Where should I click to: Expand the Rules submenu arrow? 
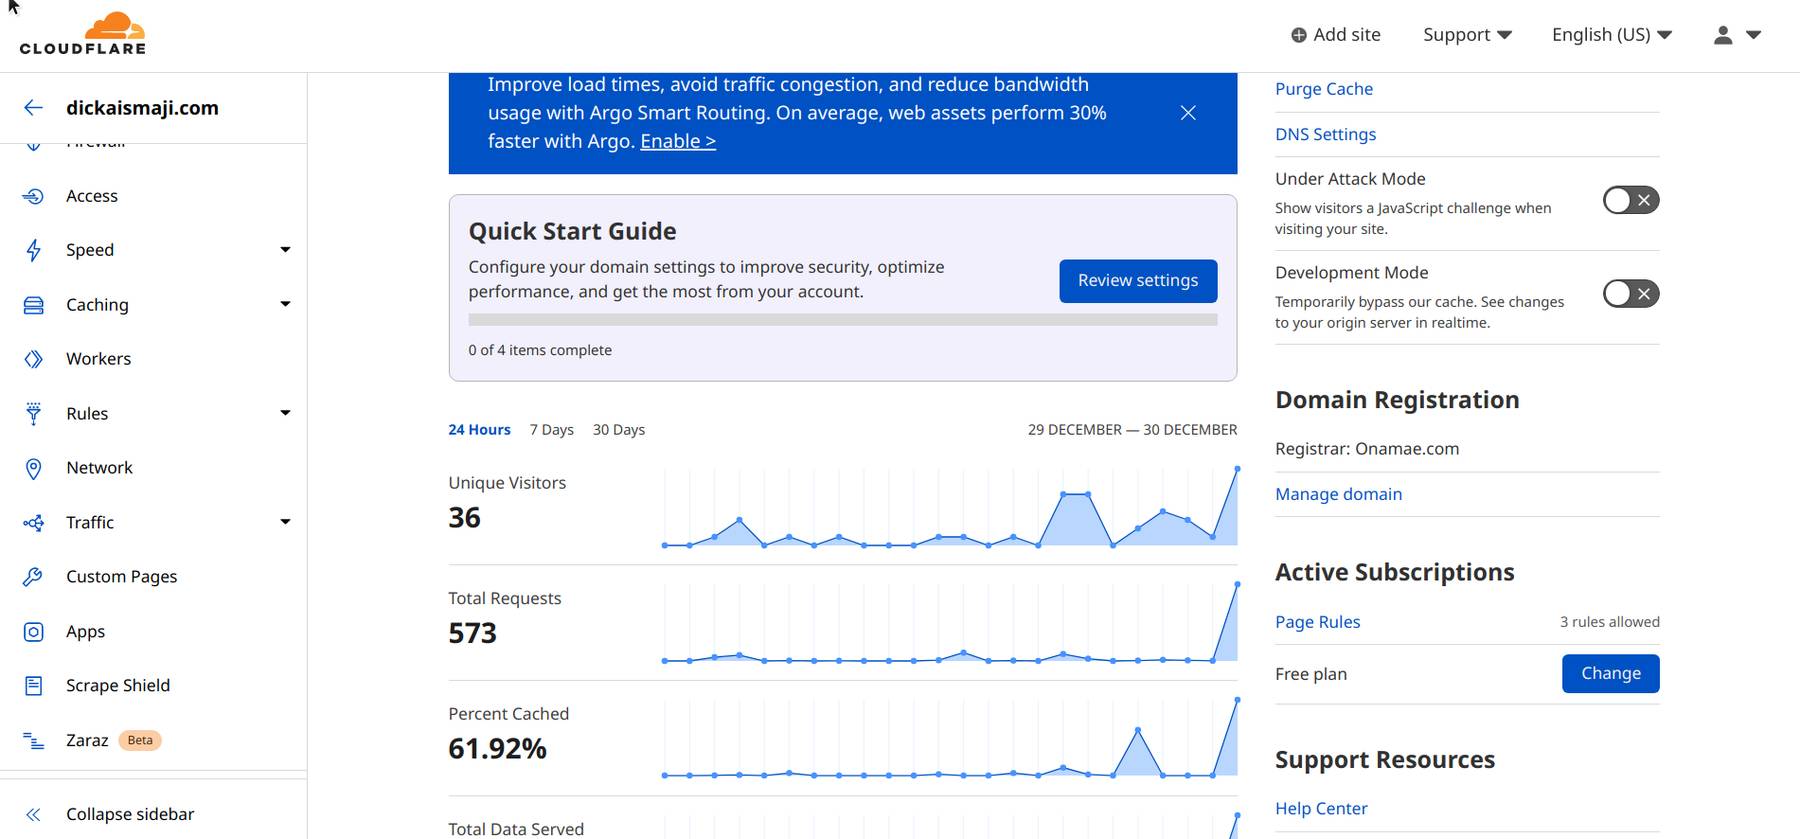pyautogui.click(x=285, y=413)
